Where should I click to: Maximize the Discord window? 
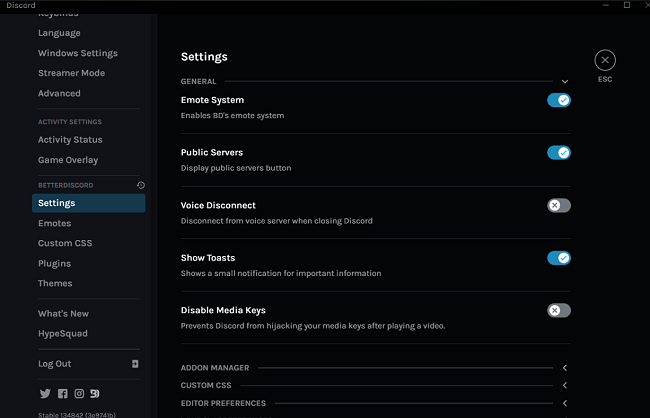(627, 5)
